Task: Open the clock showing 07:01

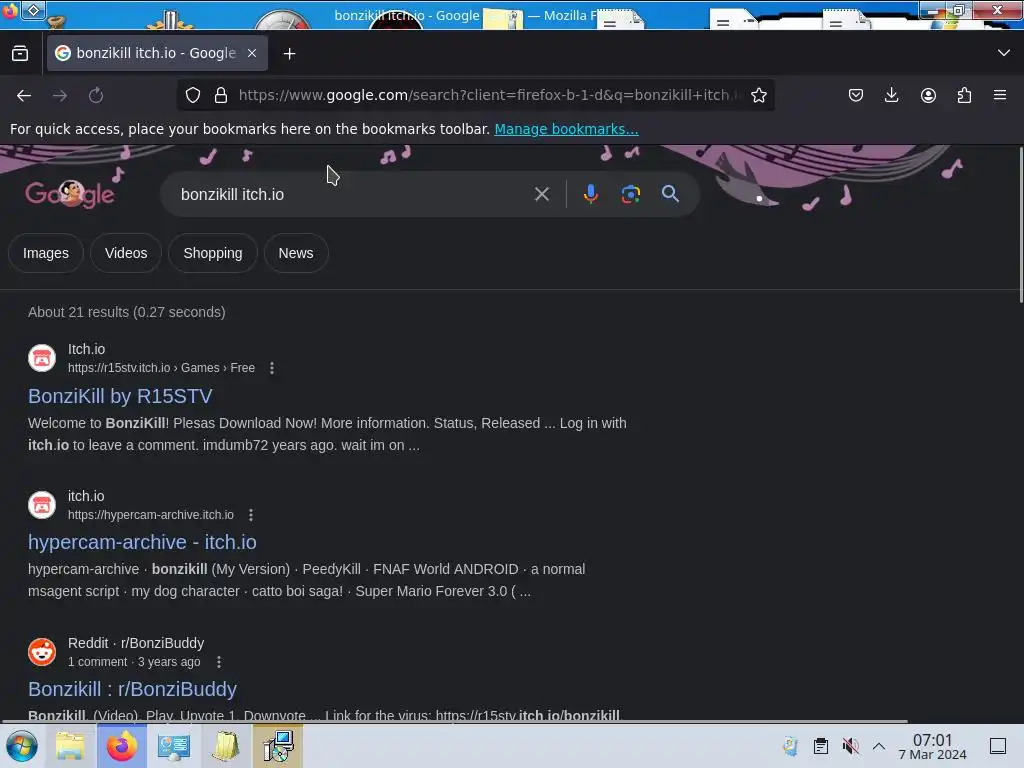Action: click(933, 746)
